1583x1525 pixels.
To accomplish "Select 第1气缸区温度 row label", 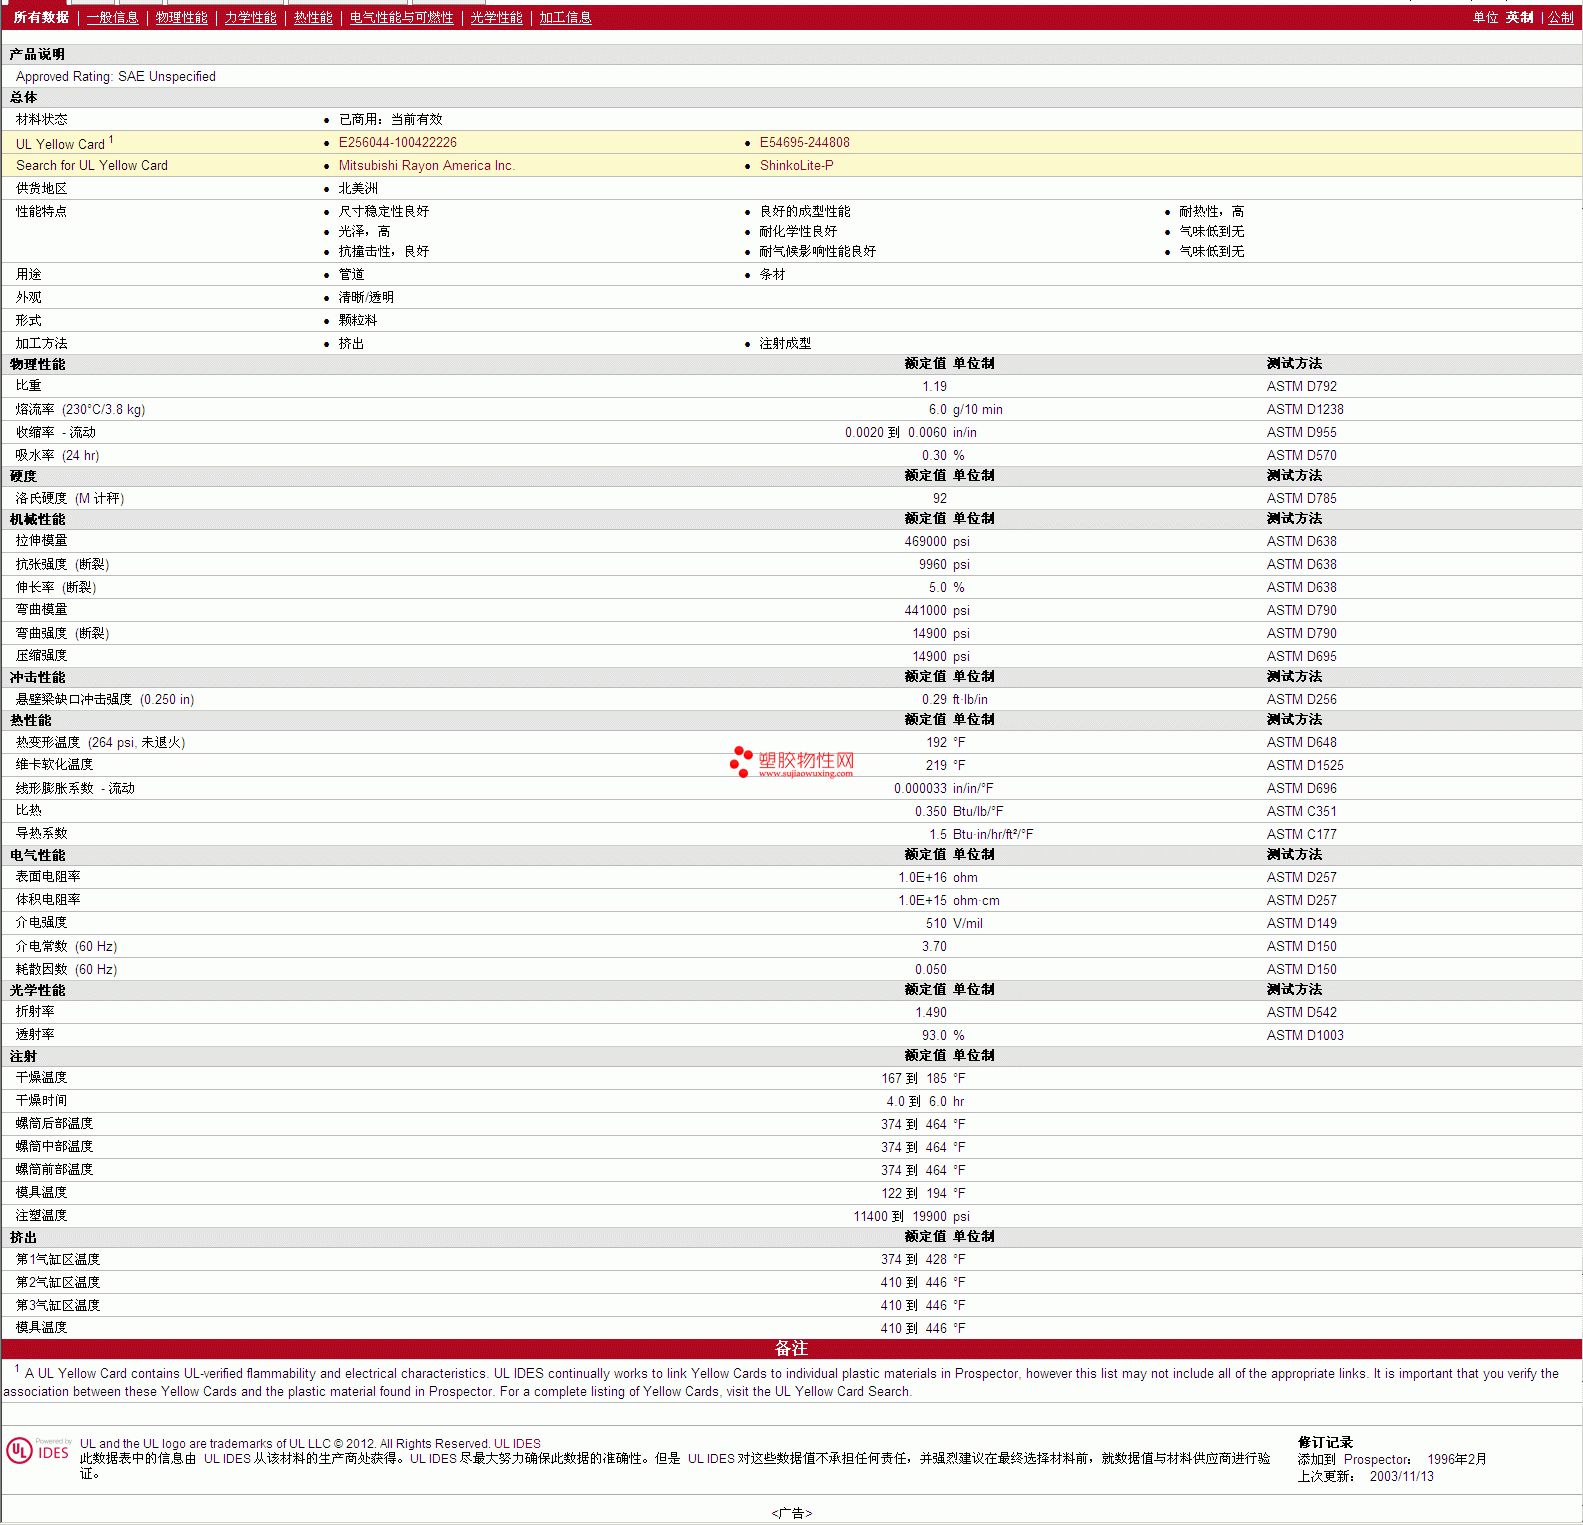I will [58, 1260].
